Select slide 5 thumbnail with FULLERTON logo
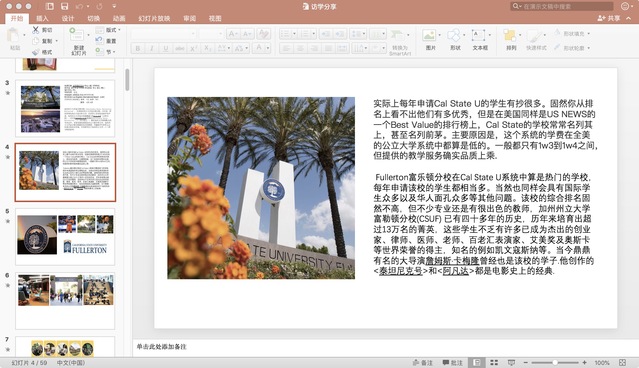Image resolution: width=639 pixels, height=368 pixels. pyautogui.click(x=65, y=237)
